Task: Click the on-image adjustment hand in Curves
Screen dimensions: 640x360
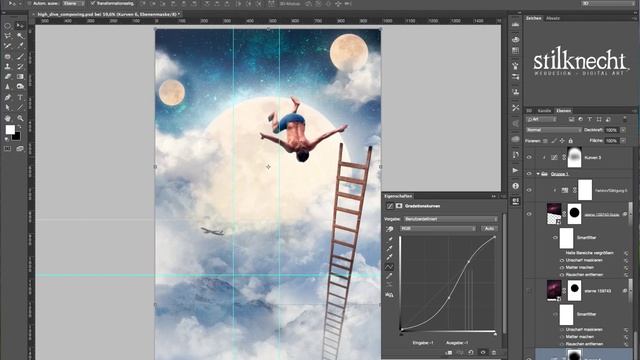Action: 390,229
